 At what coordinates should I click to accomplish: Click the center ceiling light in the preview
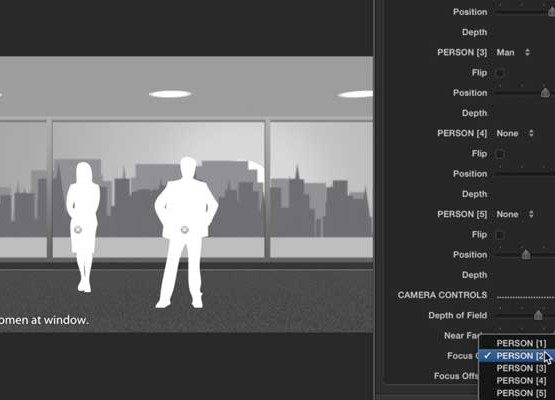click(170, 94)
